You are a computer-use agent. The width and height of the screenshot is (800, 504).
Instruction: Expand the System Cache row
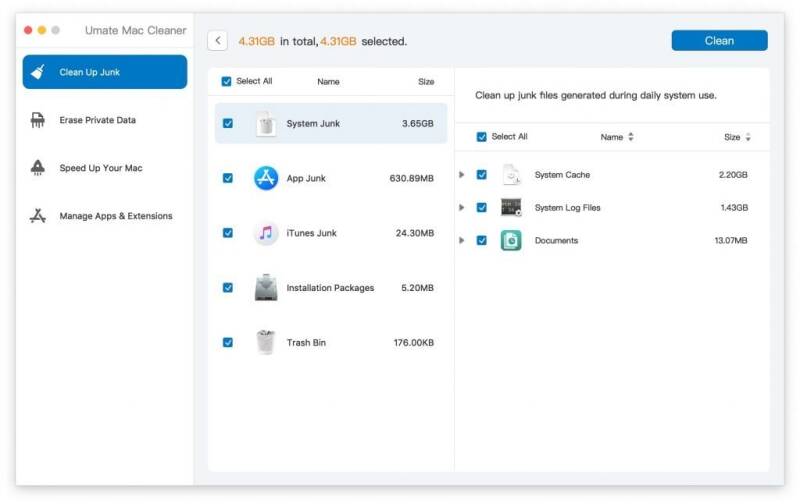(462, 175)
